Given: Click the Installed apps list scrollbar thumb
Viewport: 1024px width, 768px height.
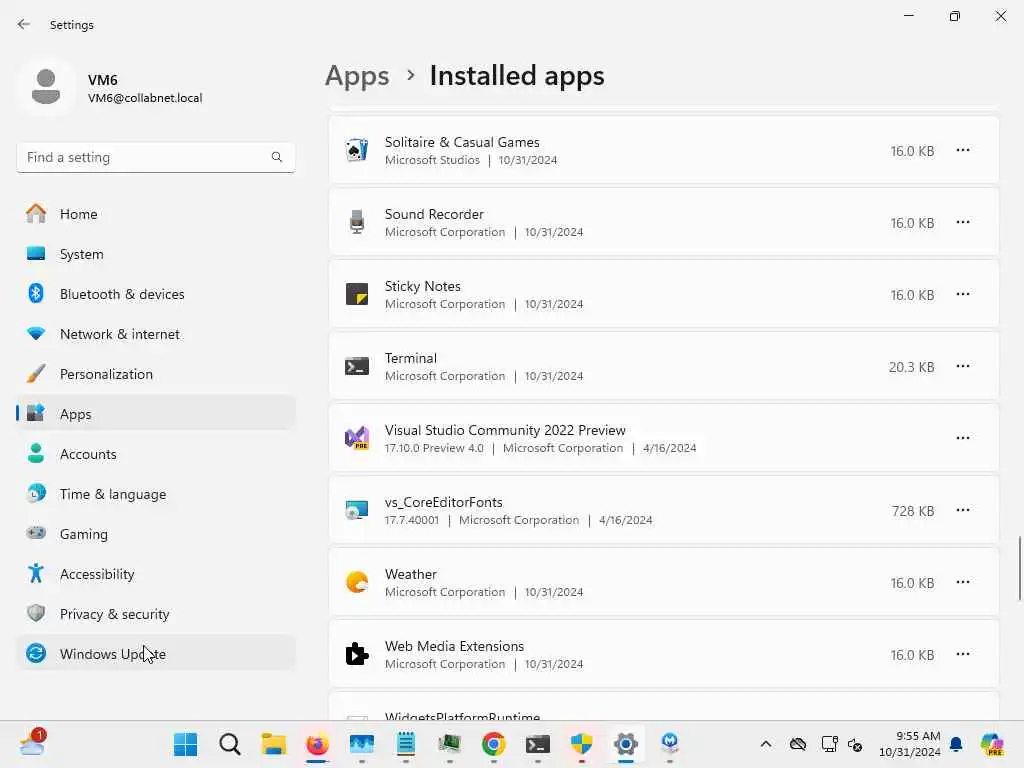Looking at the screenshot, I should pos(1019,568).
